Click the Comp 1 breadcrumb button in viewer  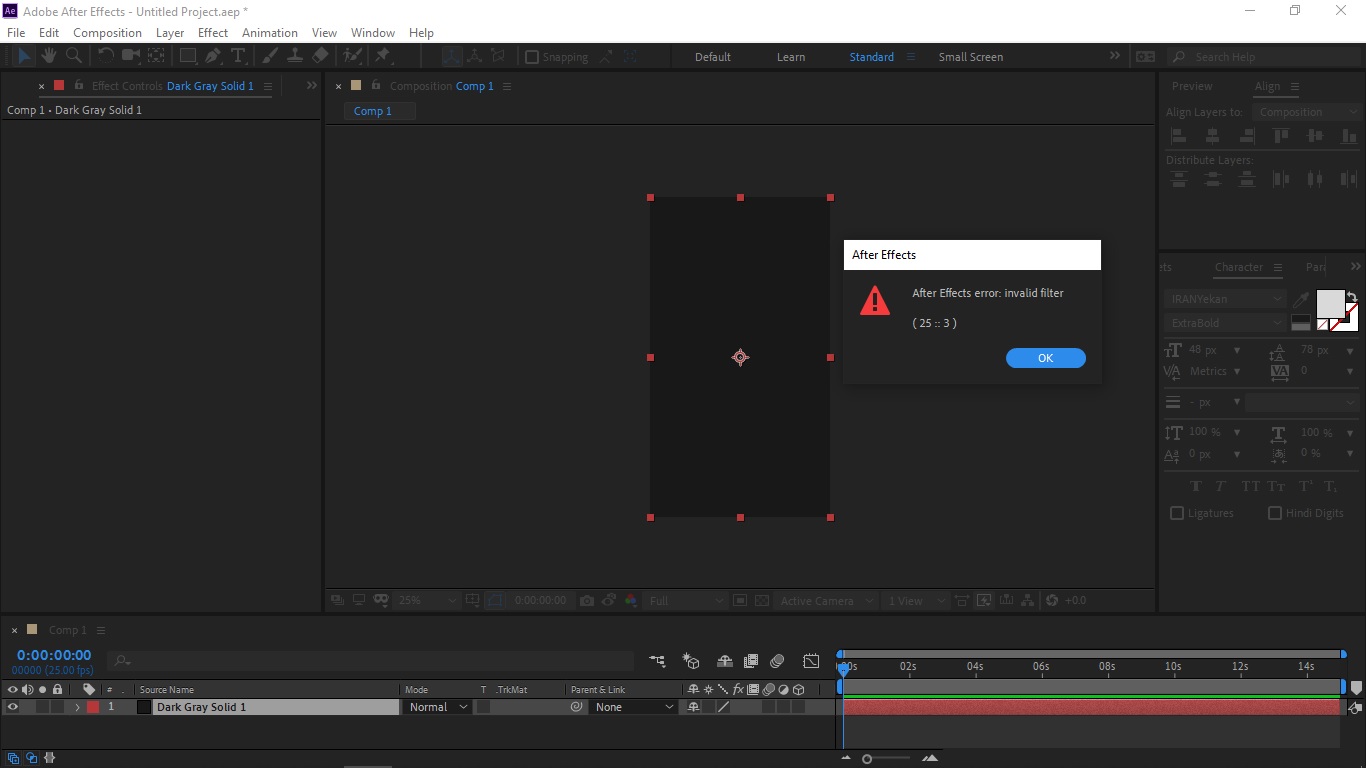click(380, 111)
